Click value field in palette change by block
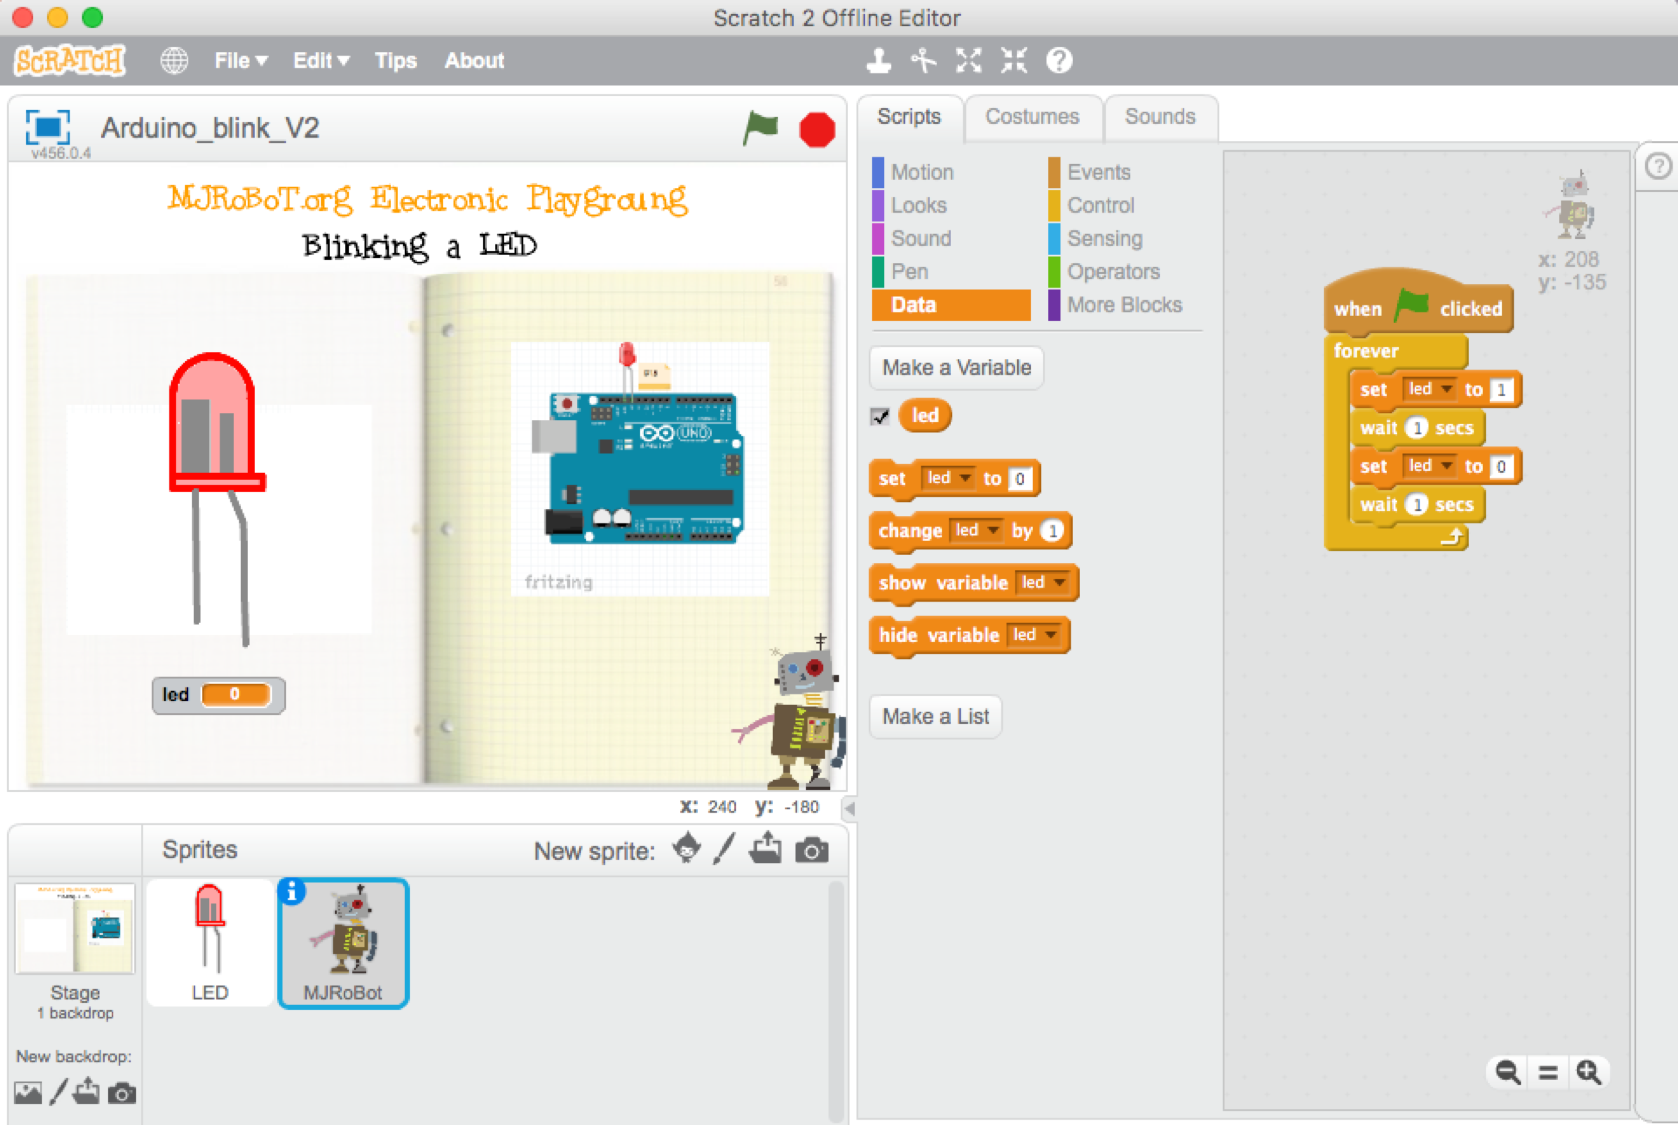 [1052, 530]
